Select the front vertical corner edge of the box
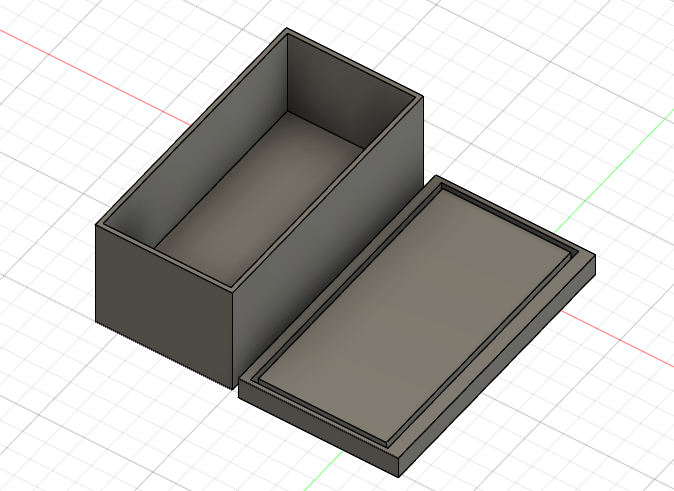Viewport: 674px width, 491px height. pos(233,341)
